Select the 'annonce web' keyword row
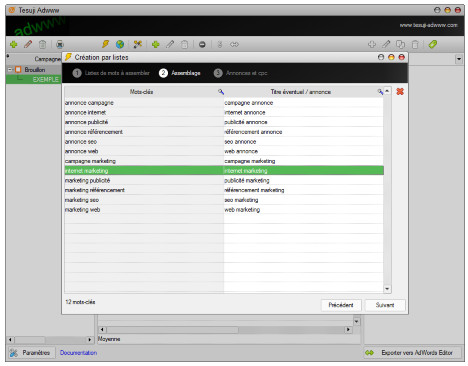The image size is (468, 366). point(144,151)
